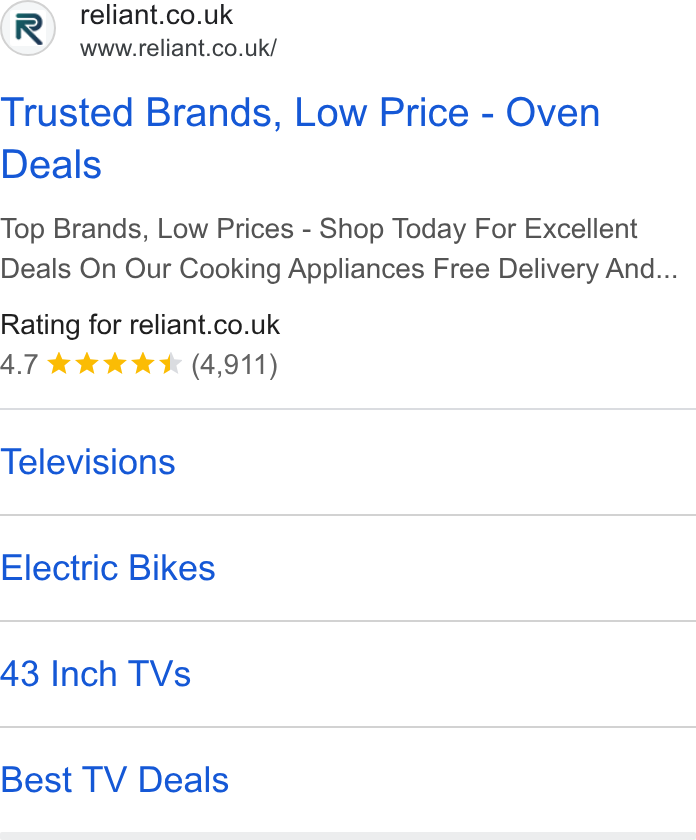This screenshot has width=696, height=840.
Task: Open the Electric Bikes sitelink
Action: (x=108, y=567)
